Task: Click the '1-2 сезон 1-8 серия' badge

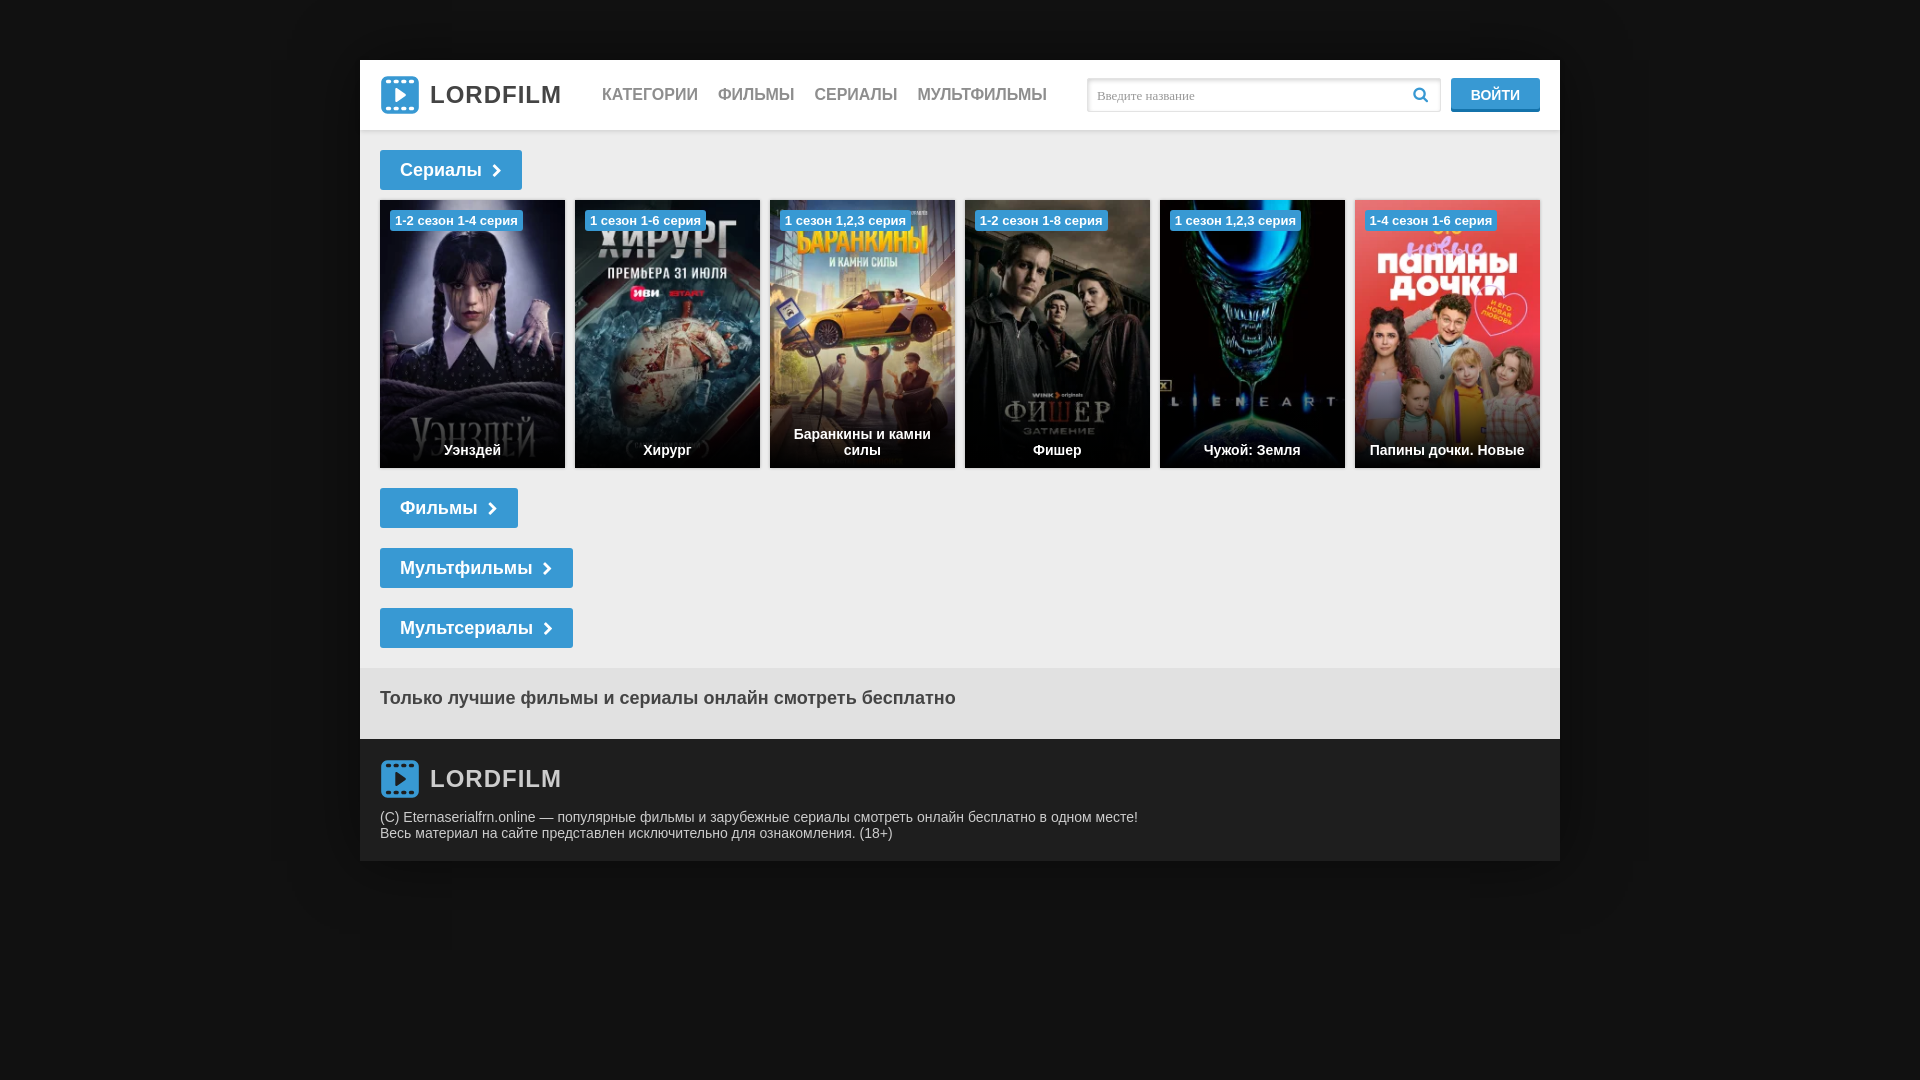Action: click(x=1041, y=220)
